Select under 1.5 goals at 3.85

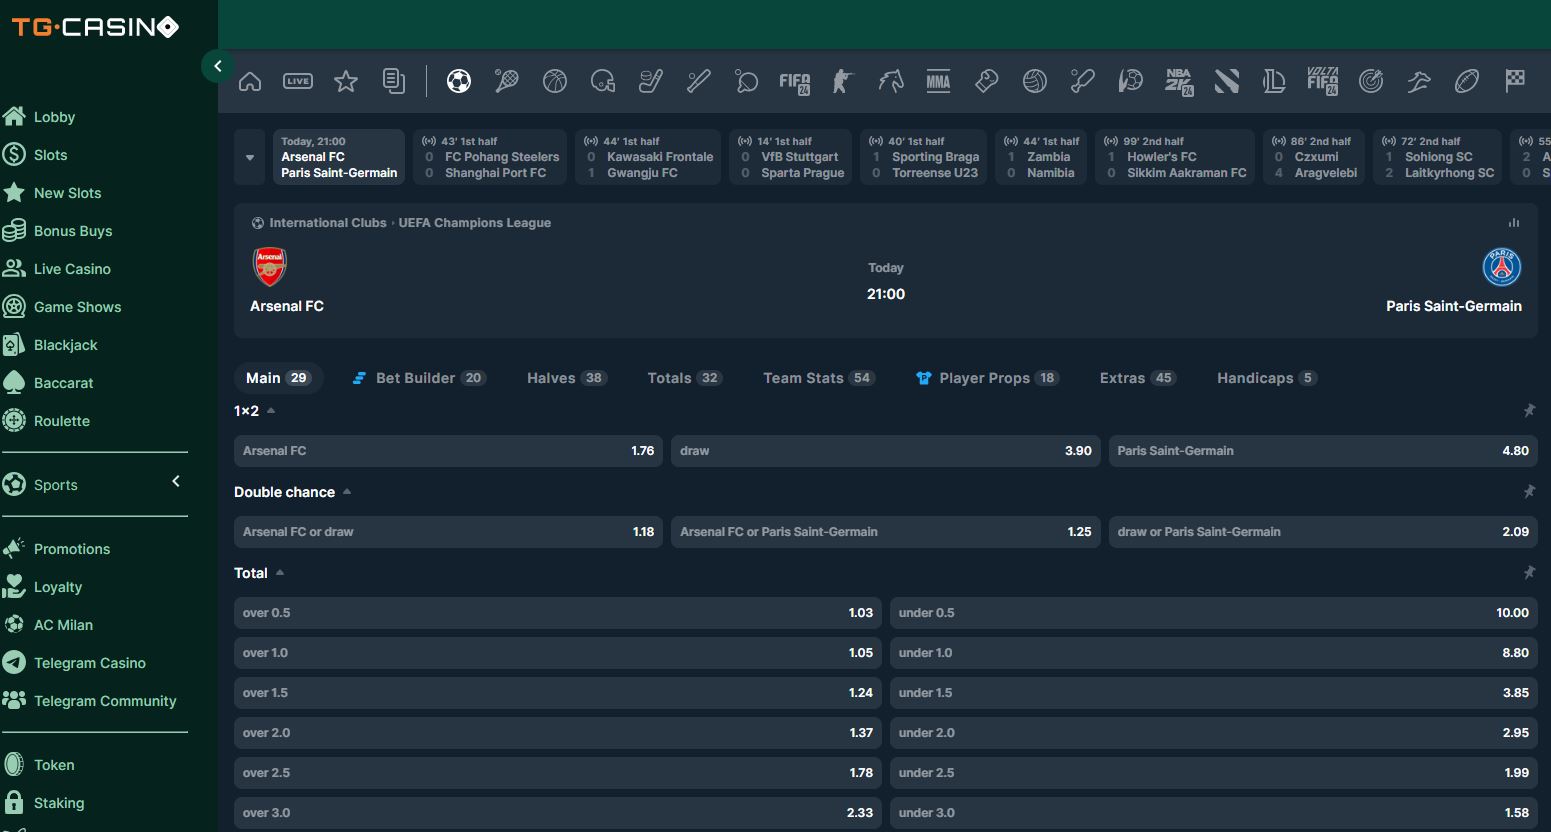pos(1214,693)
